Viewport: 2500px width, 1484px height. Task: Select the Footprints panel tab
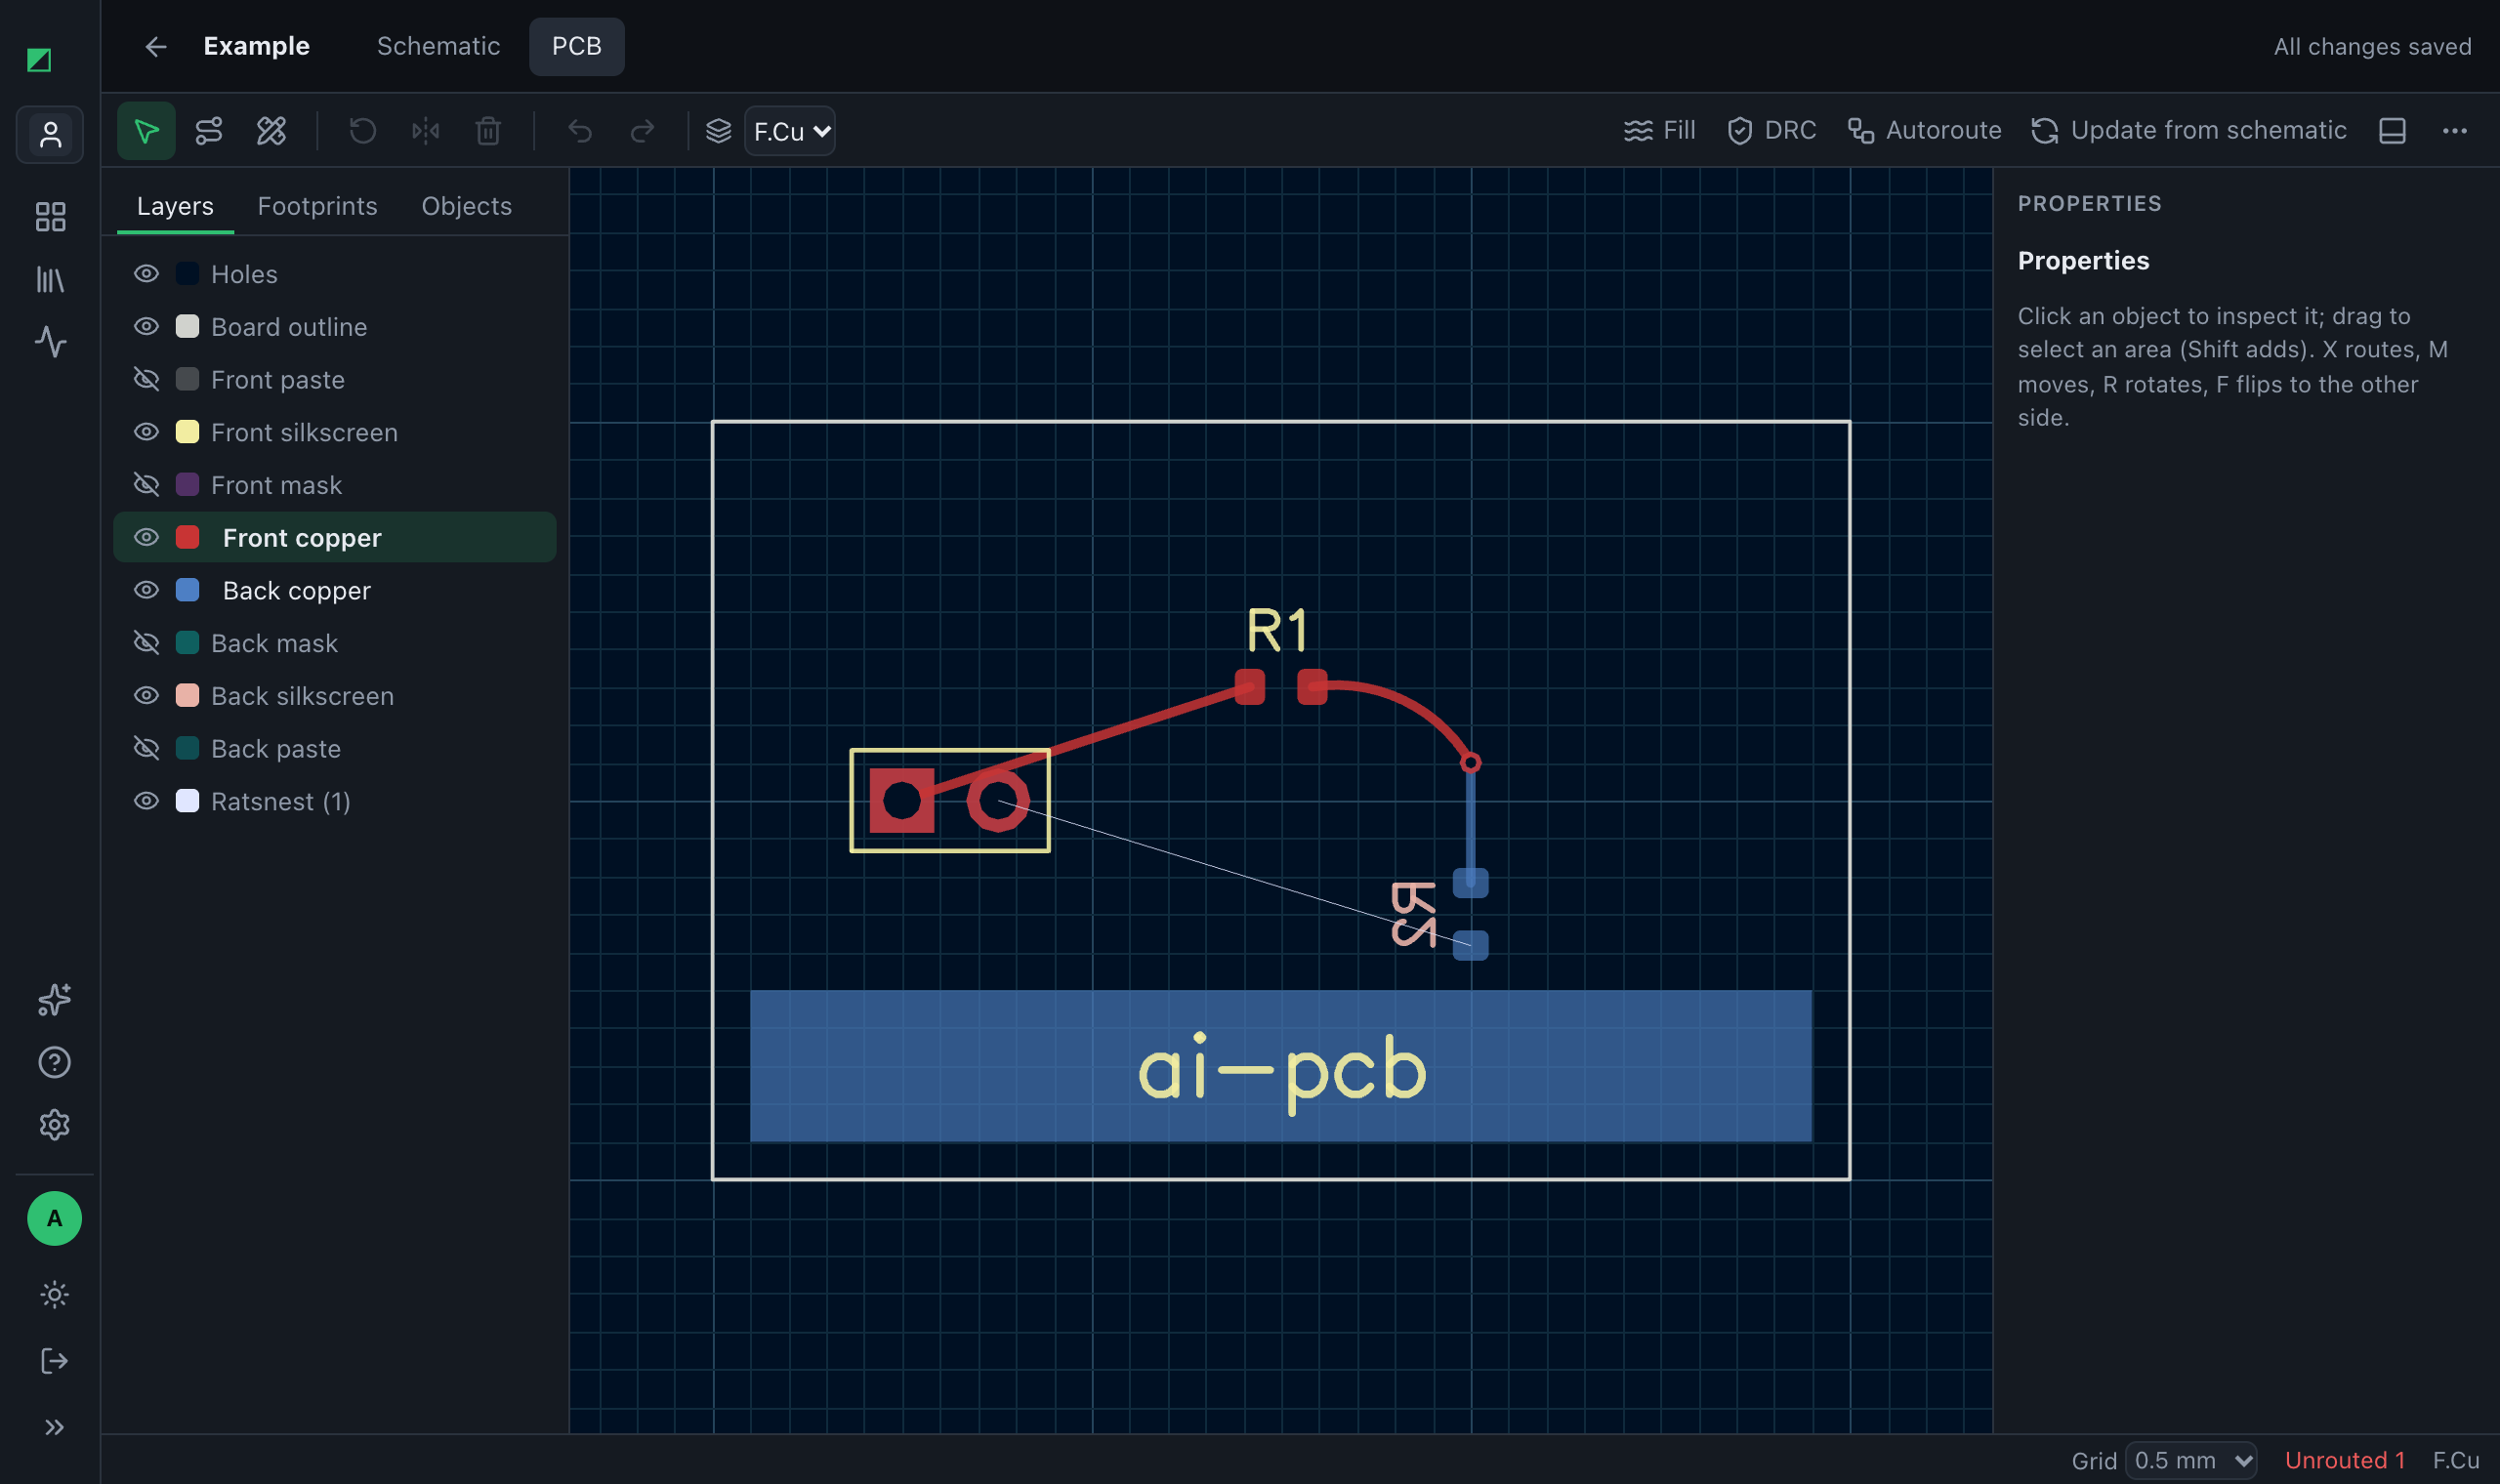click(x=318, y=206)
